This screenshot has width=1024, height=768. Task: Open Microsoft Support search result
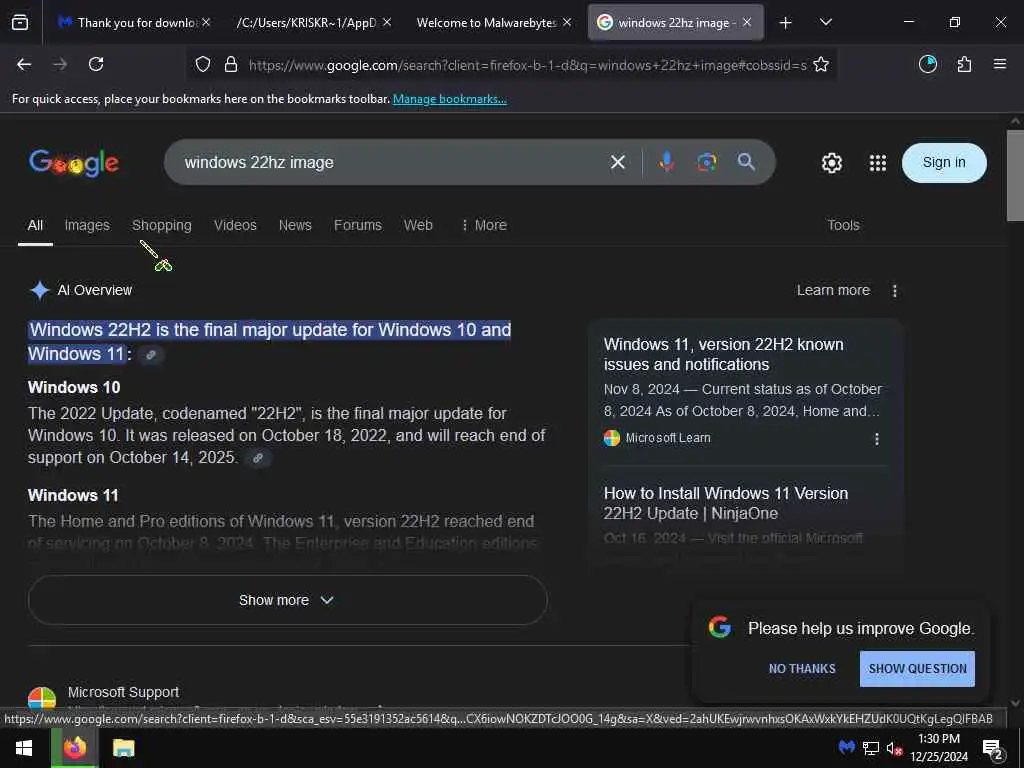click(x=123, y=692)
